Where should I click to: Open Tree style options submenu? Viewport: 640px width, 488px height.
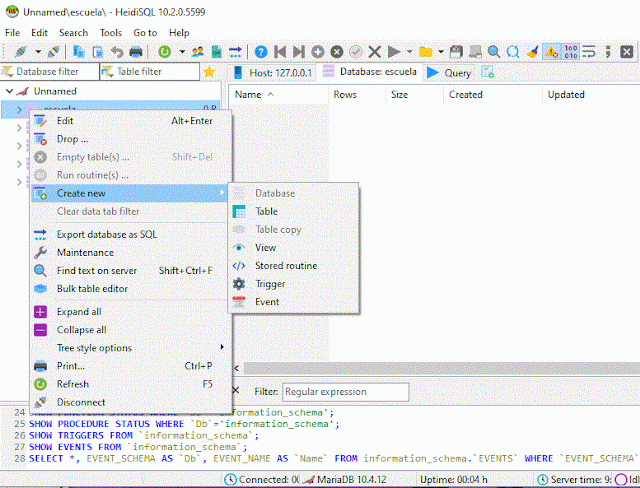[129, 348]
